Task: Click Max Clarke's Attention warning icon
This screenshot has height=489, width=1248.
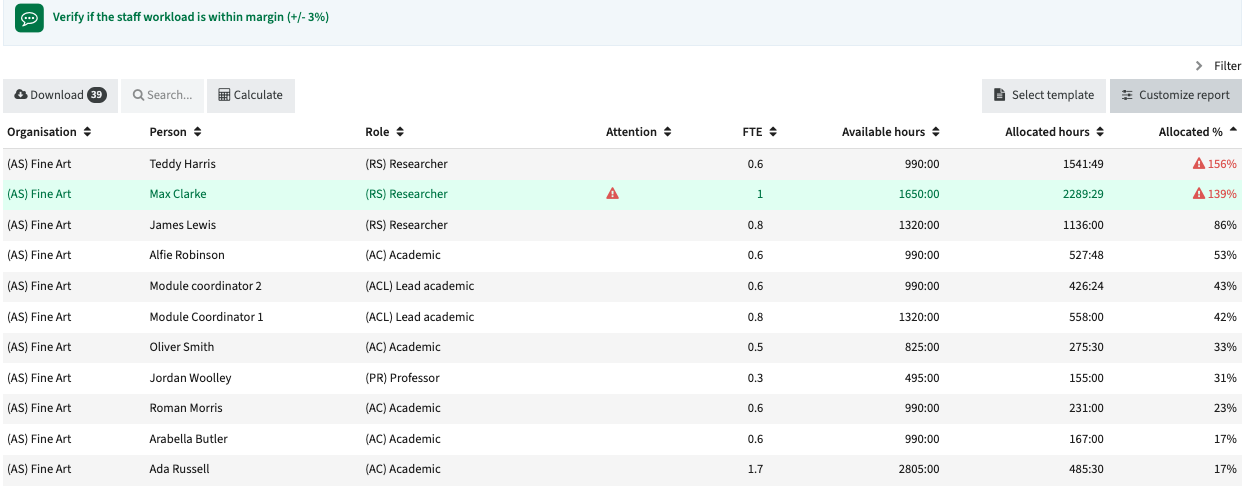Action: (x=613, y=194)
